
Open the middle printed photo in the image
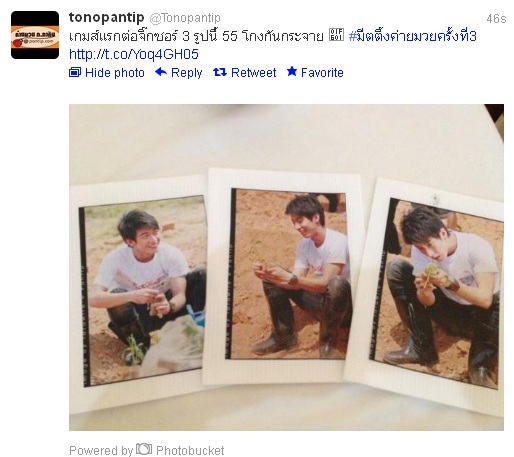[x=287, y=274]
